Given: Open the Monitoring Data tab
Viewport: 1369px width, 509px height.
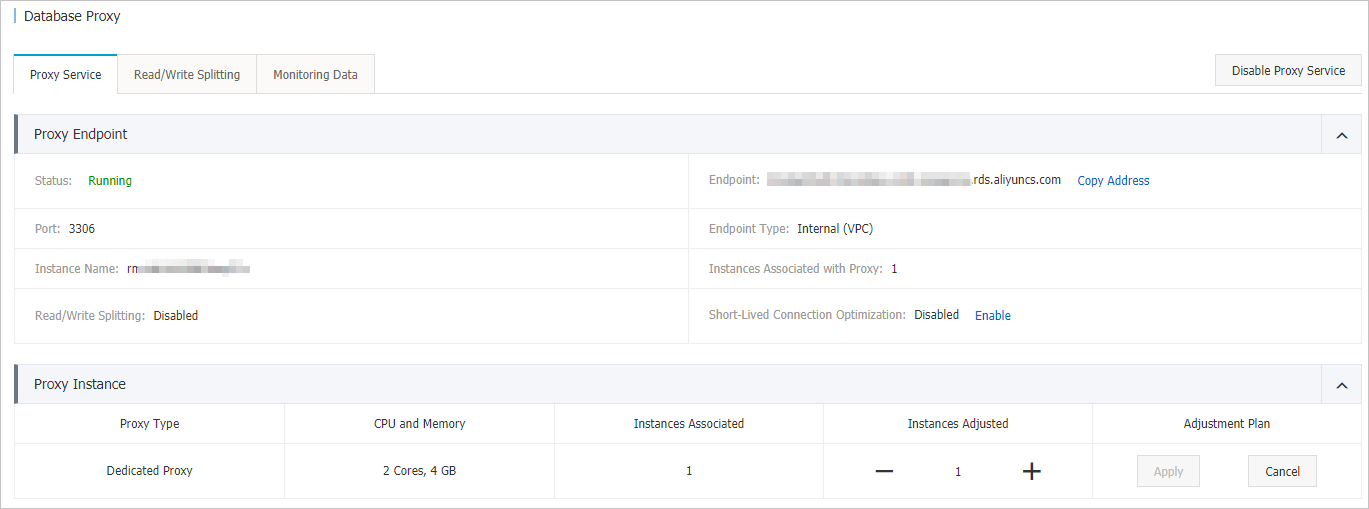Looking at the screenshot, I should click(x=315, y=75).
